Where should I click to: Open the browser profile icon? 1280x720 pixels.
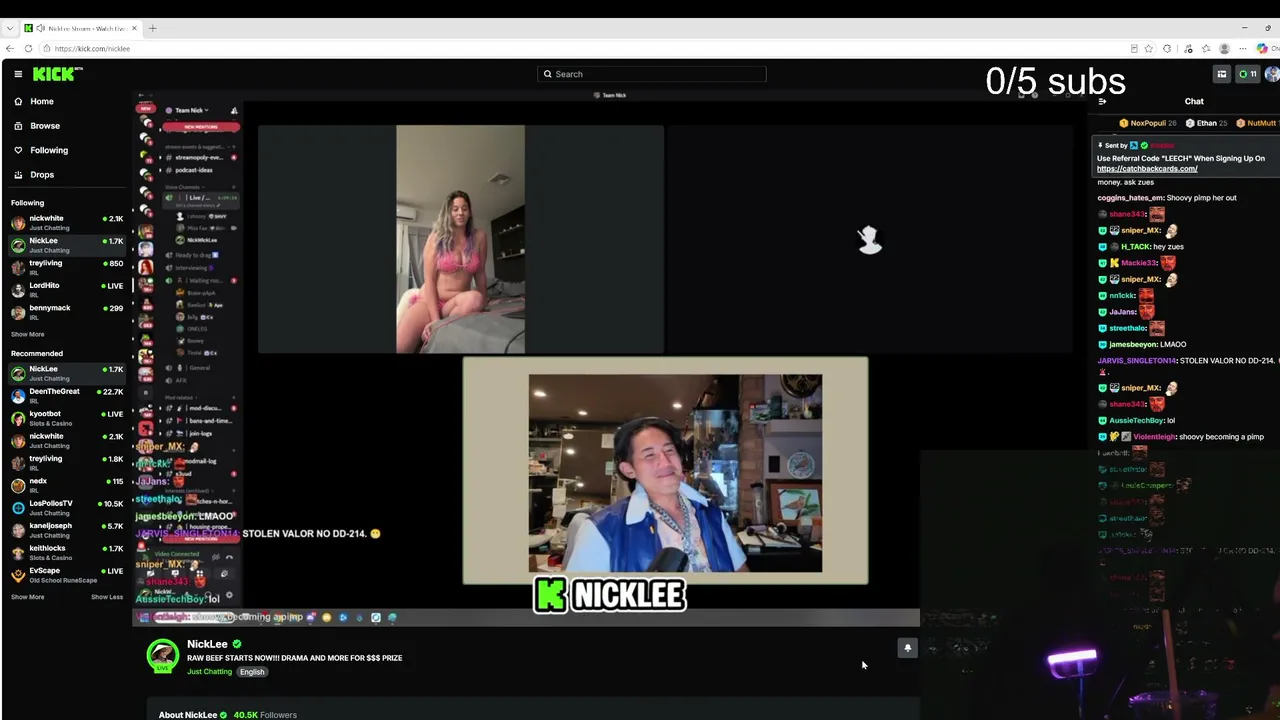click(x=1225, y=48)
